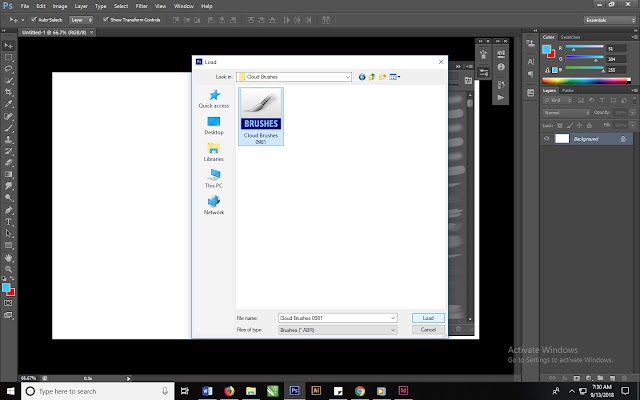Select the Eyedropper tool
The height and width of the screenshot is (400, 640).
tap(9, 104)
